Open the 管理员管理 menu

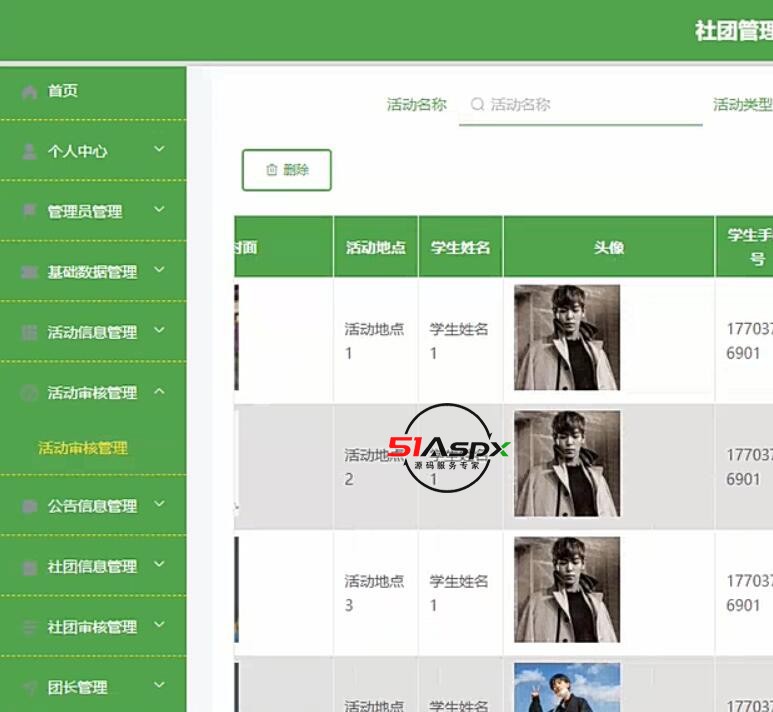(93, 211)
